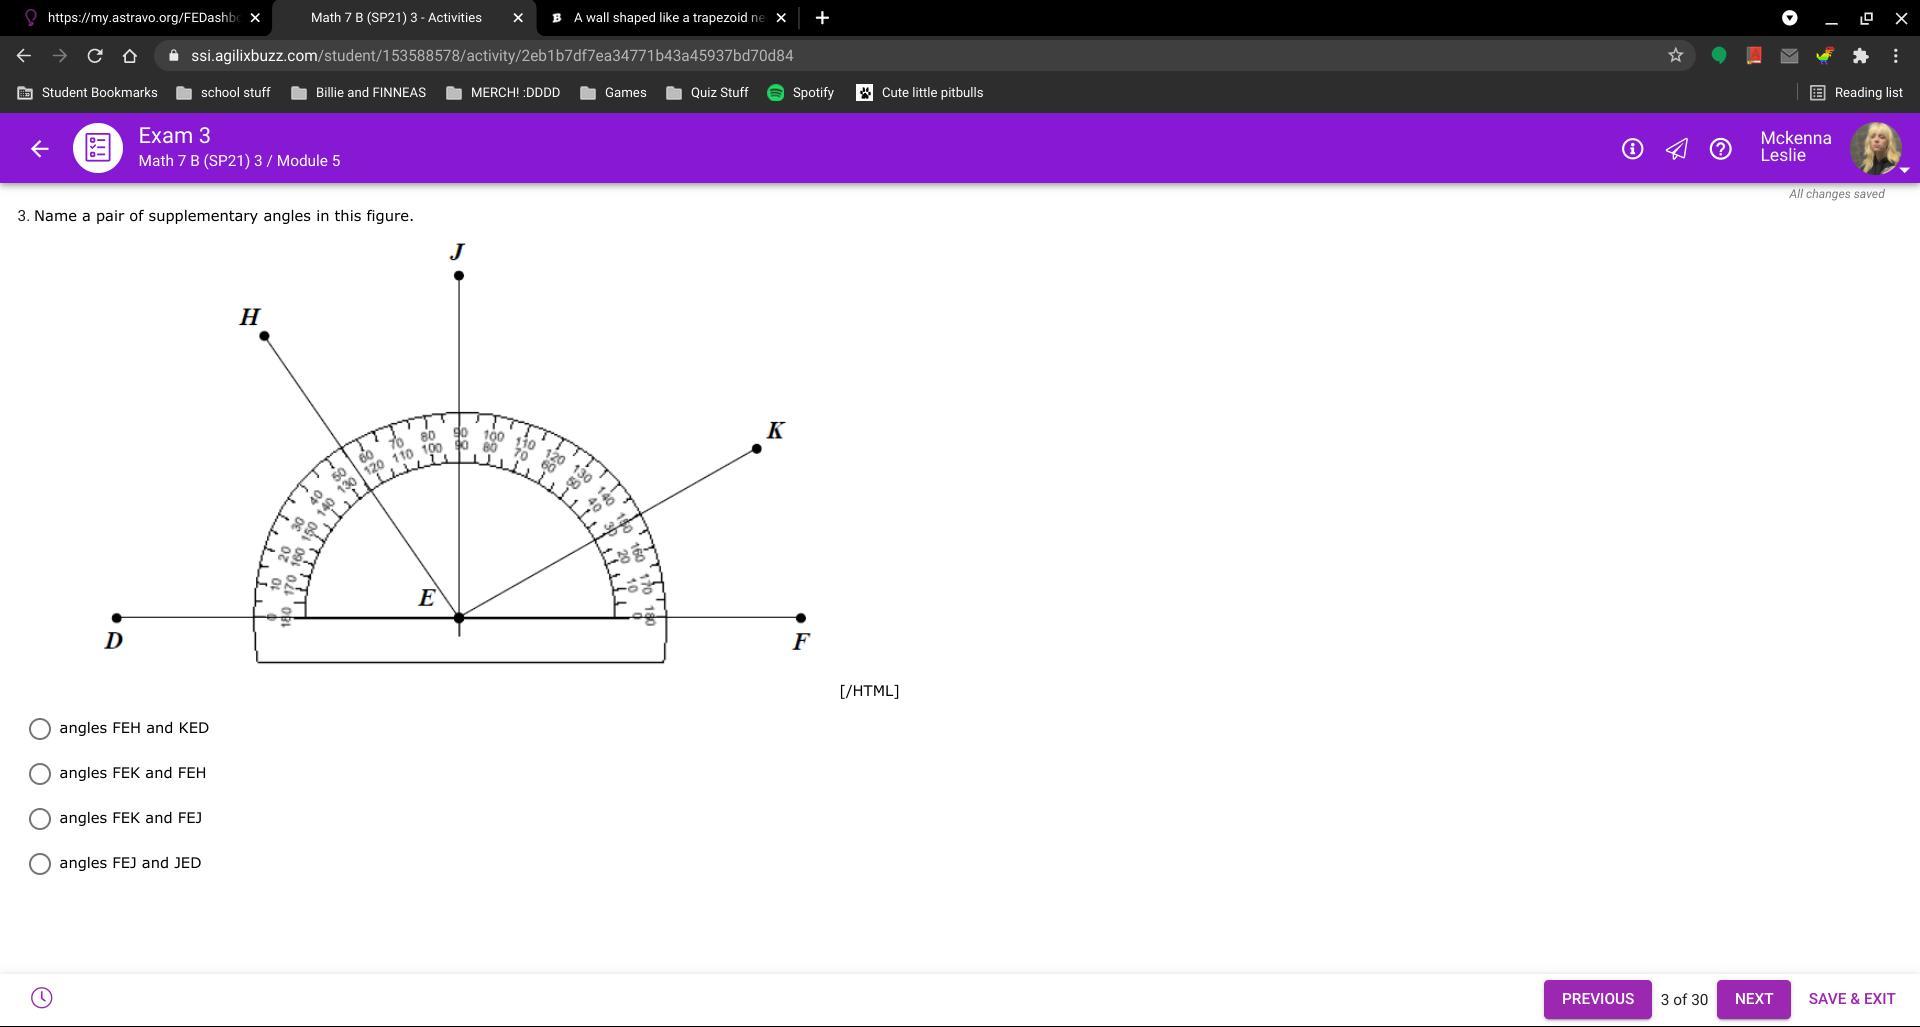Click the NEXT question button
Viewport: 1920px width, 1027px height.
(1753, 999)
